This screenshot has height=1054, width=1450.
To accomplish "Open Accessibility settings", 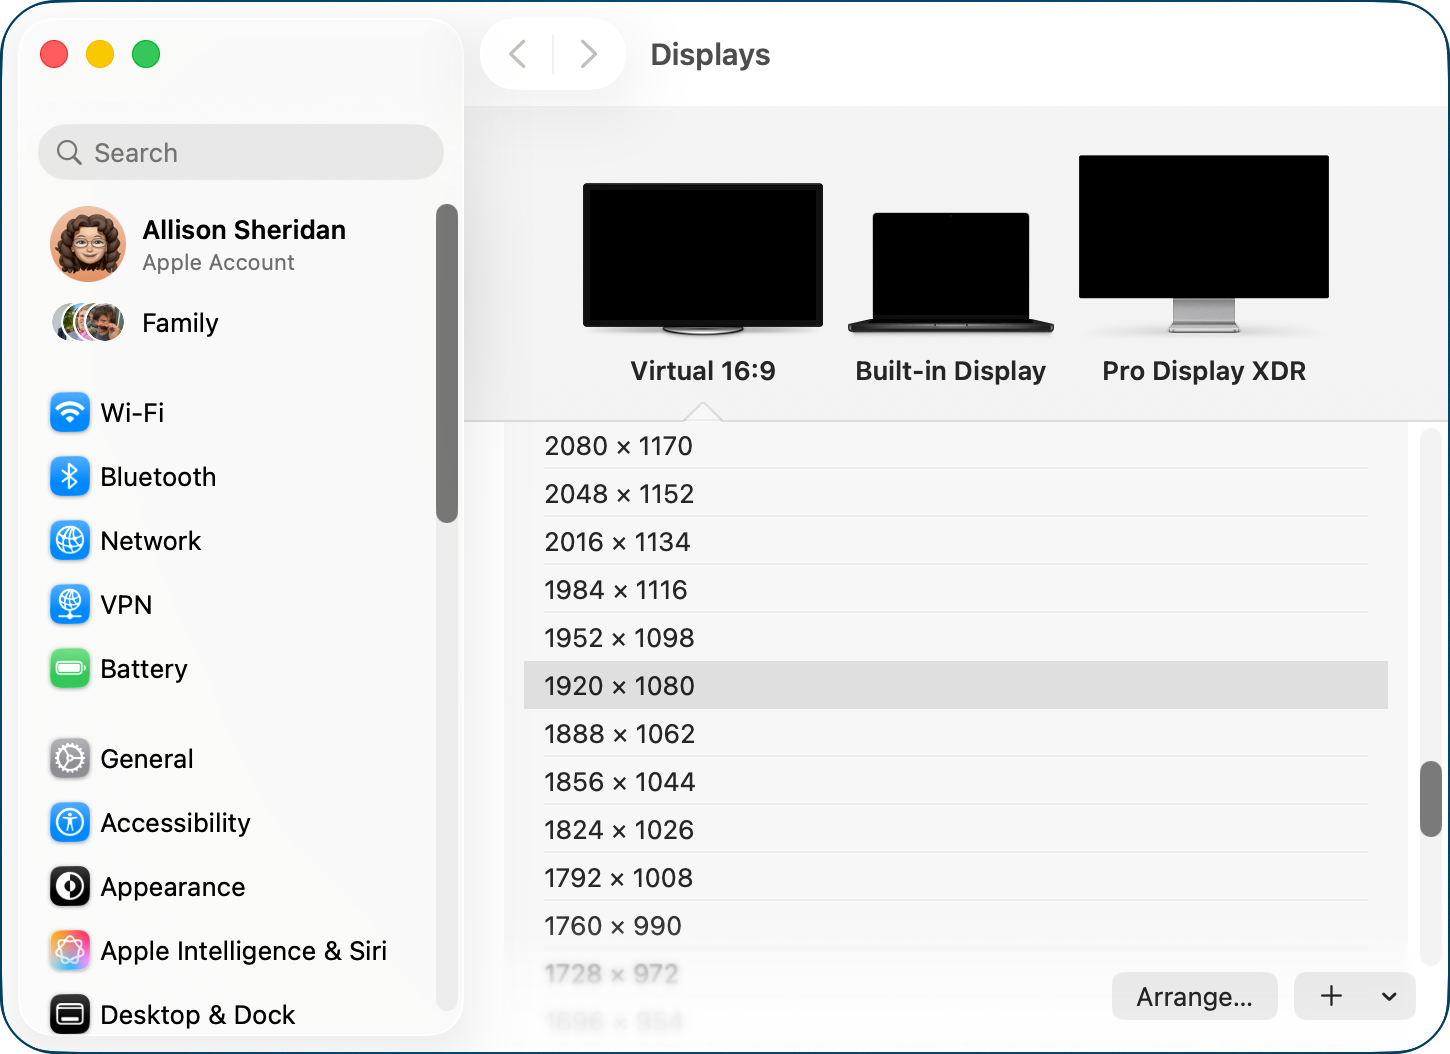I will pos(175,822).
